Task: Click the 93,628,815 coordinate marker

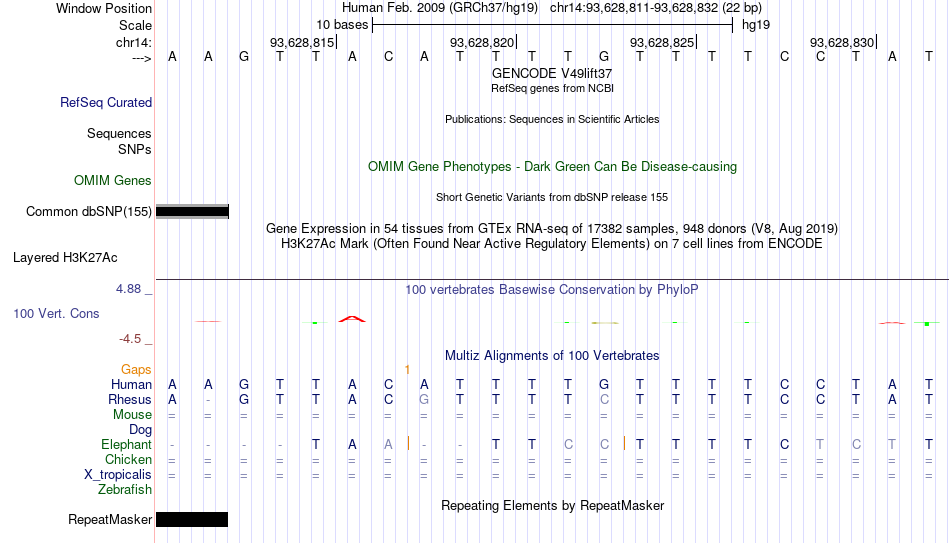Action: [x=302, y=42]
